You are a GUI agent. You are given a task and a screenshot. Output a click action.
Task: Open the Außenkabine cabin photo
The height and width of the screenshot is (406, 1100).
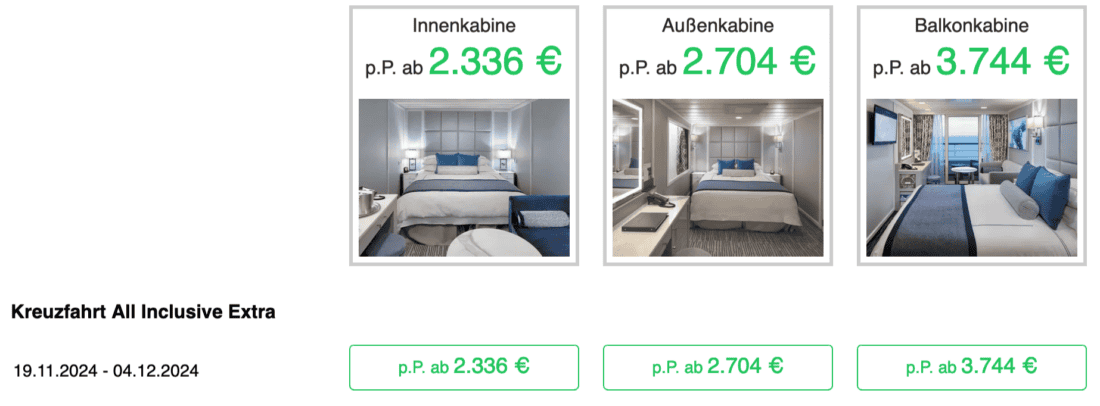point(717,177)
